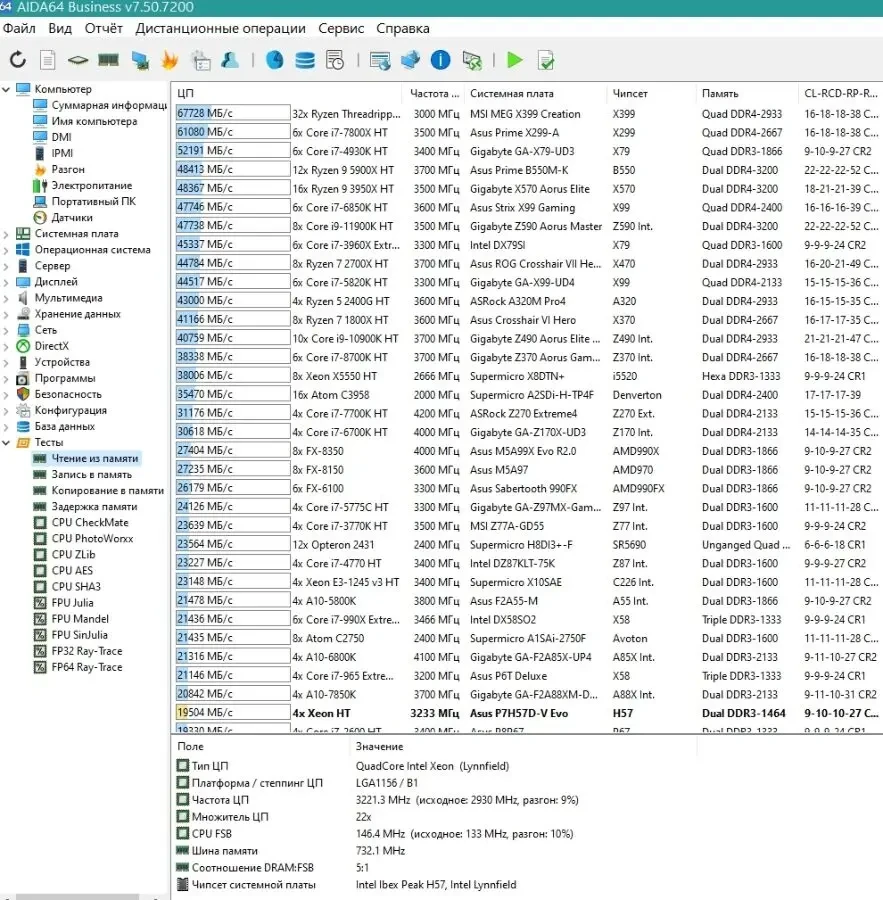The height and width of the screenshot is (900, 883).
Task: Click the Системная плата column header
Action: pos(512,93)
